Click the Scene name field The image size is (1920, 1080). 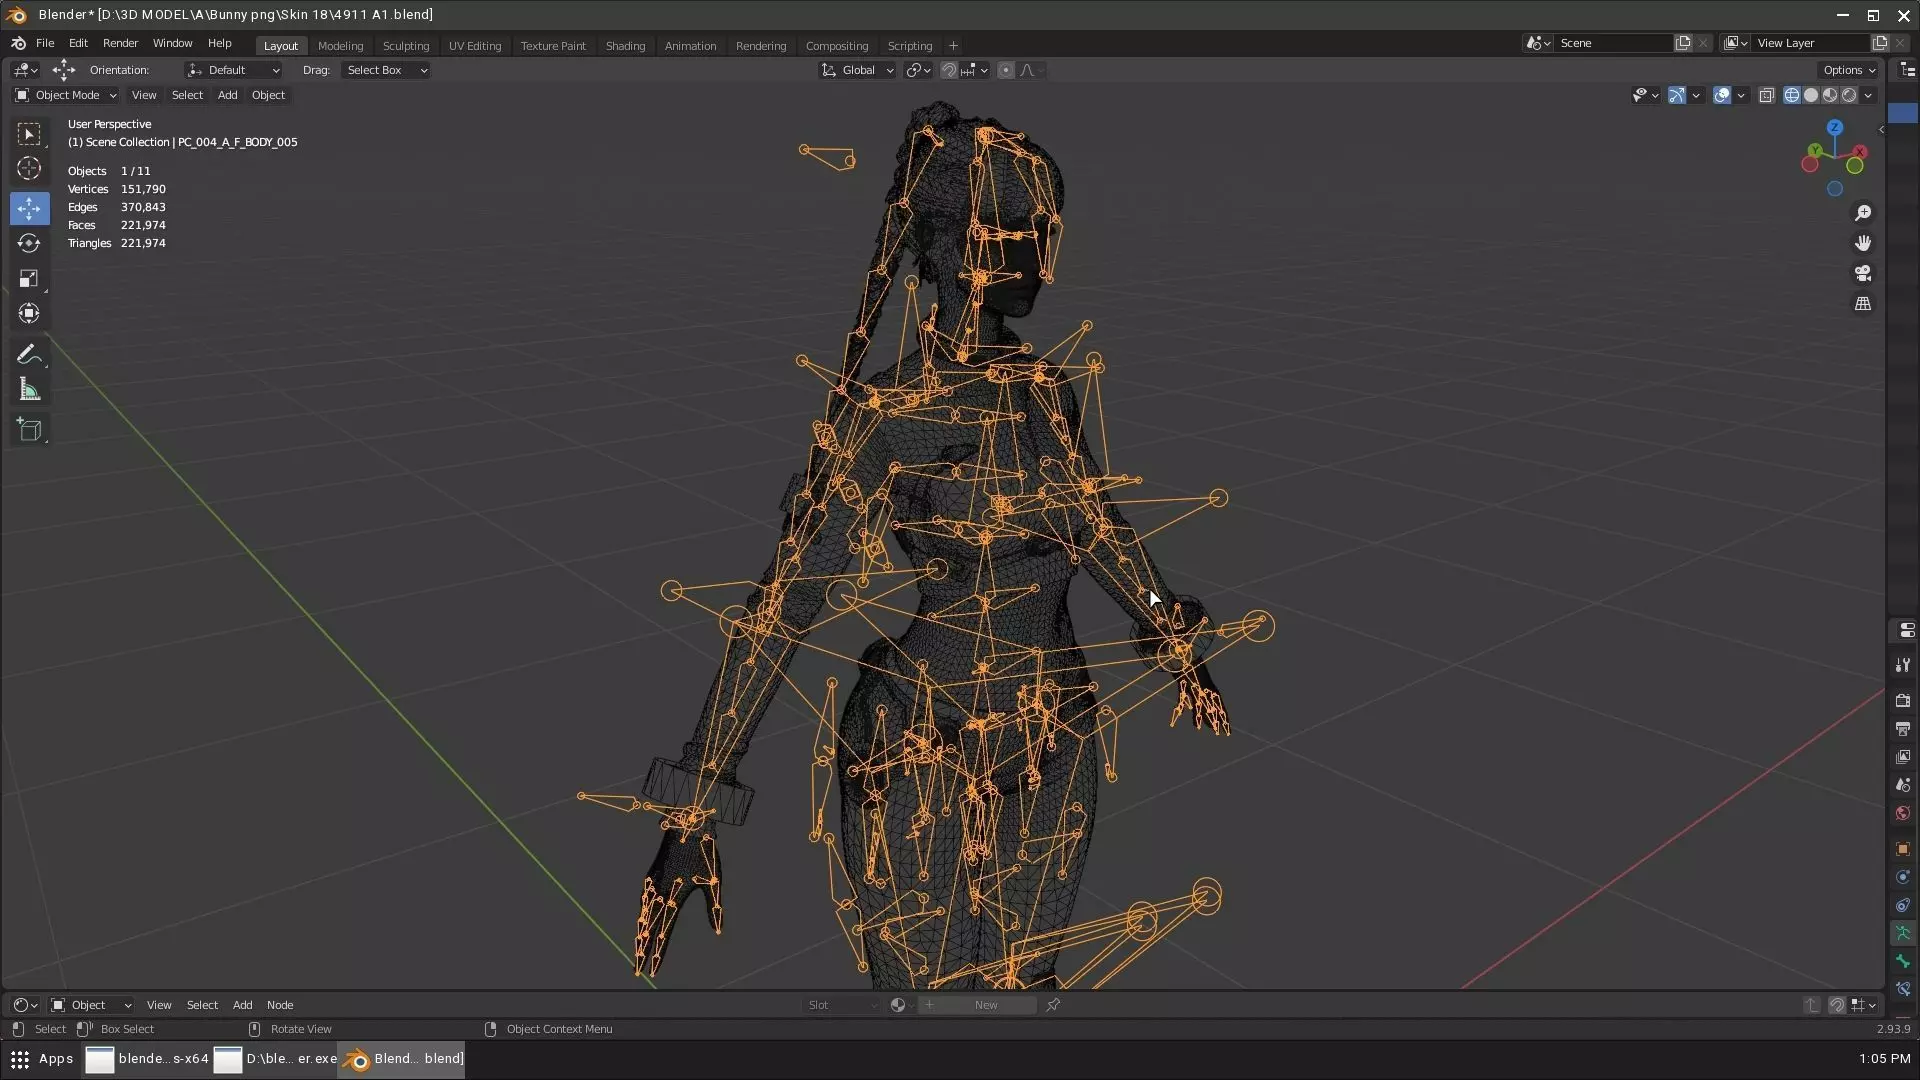[1613, 43]
